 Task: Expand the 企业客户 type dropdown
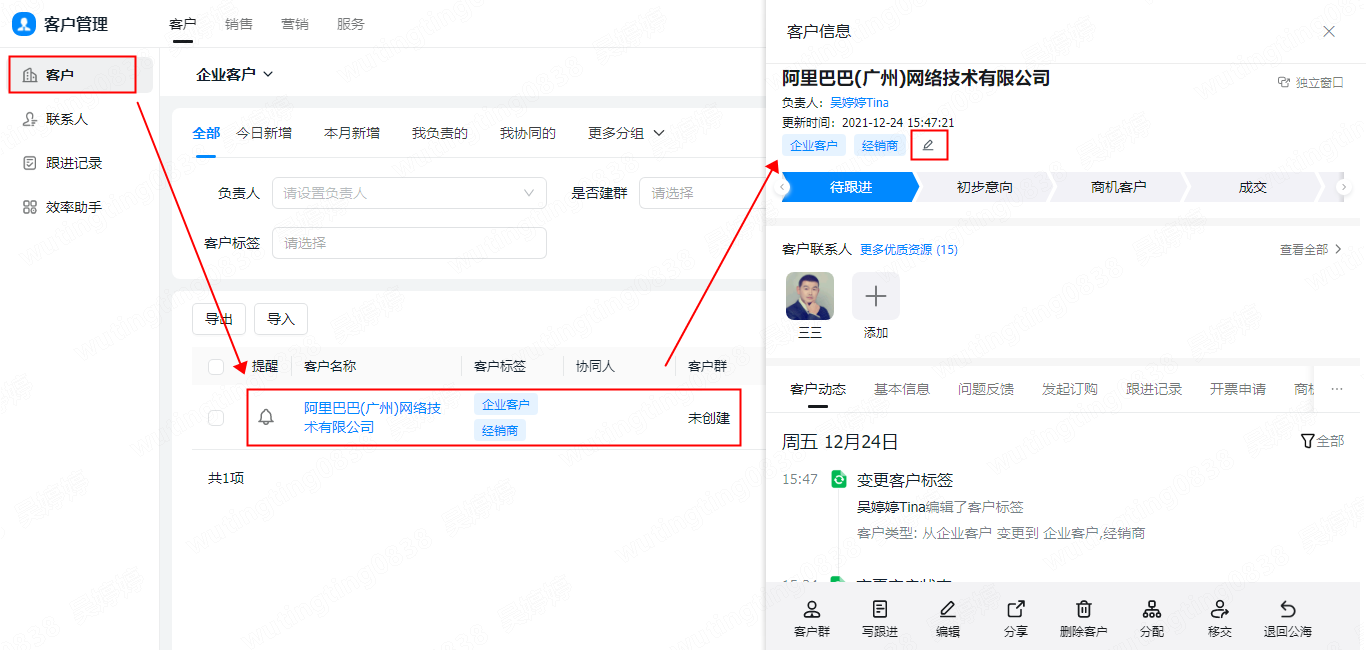click(235, 74)
